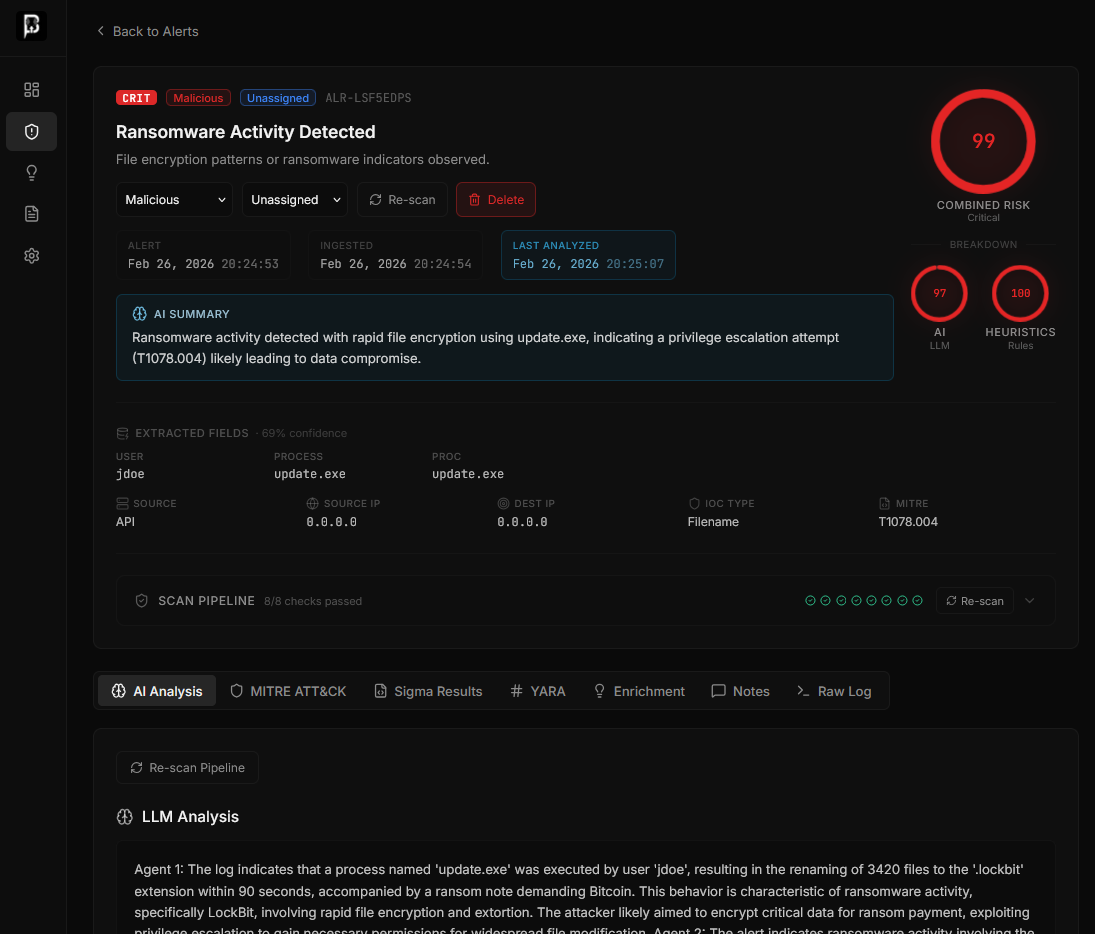Click the PROCESS value update.exe
This screenshot has width=1095, height=934.
tap(309, 474)
